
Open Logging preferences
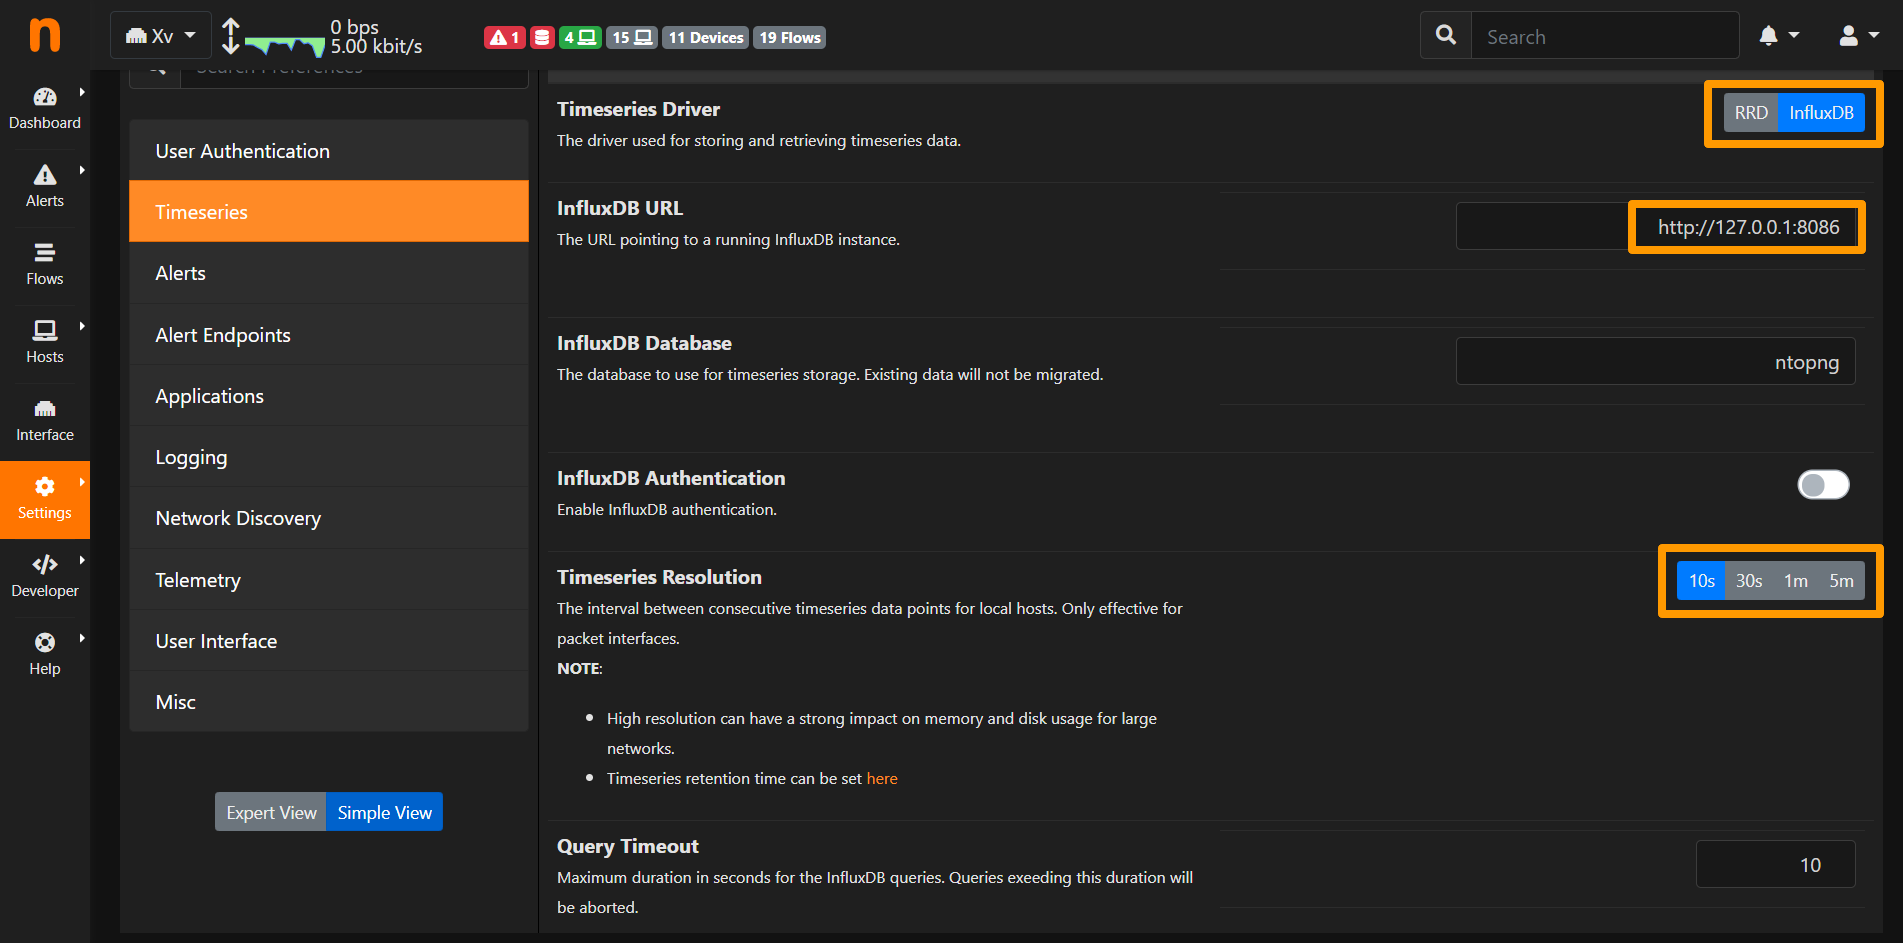[329, 457]
